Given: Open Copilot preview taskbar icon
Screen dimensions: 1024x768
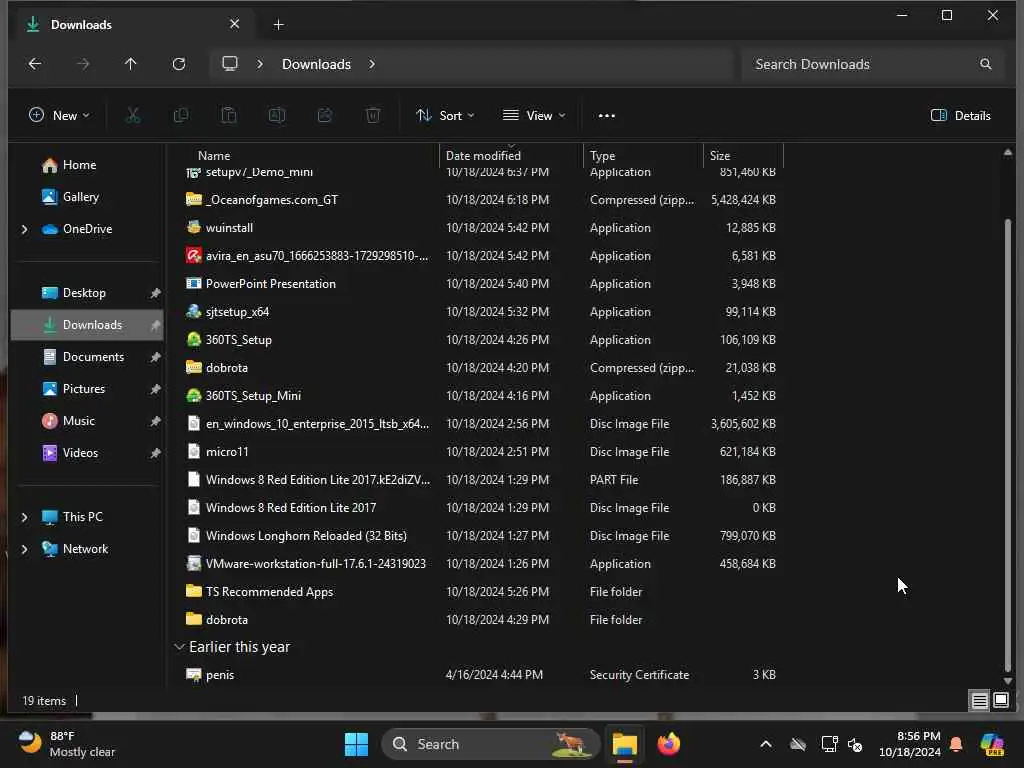Looking at the screenshot, I should click(992, 744).
